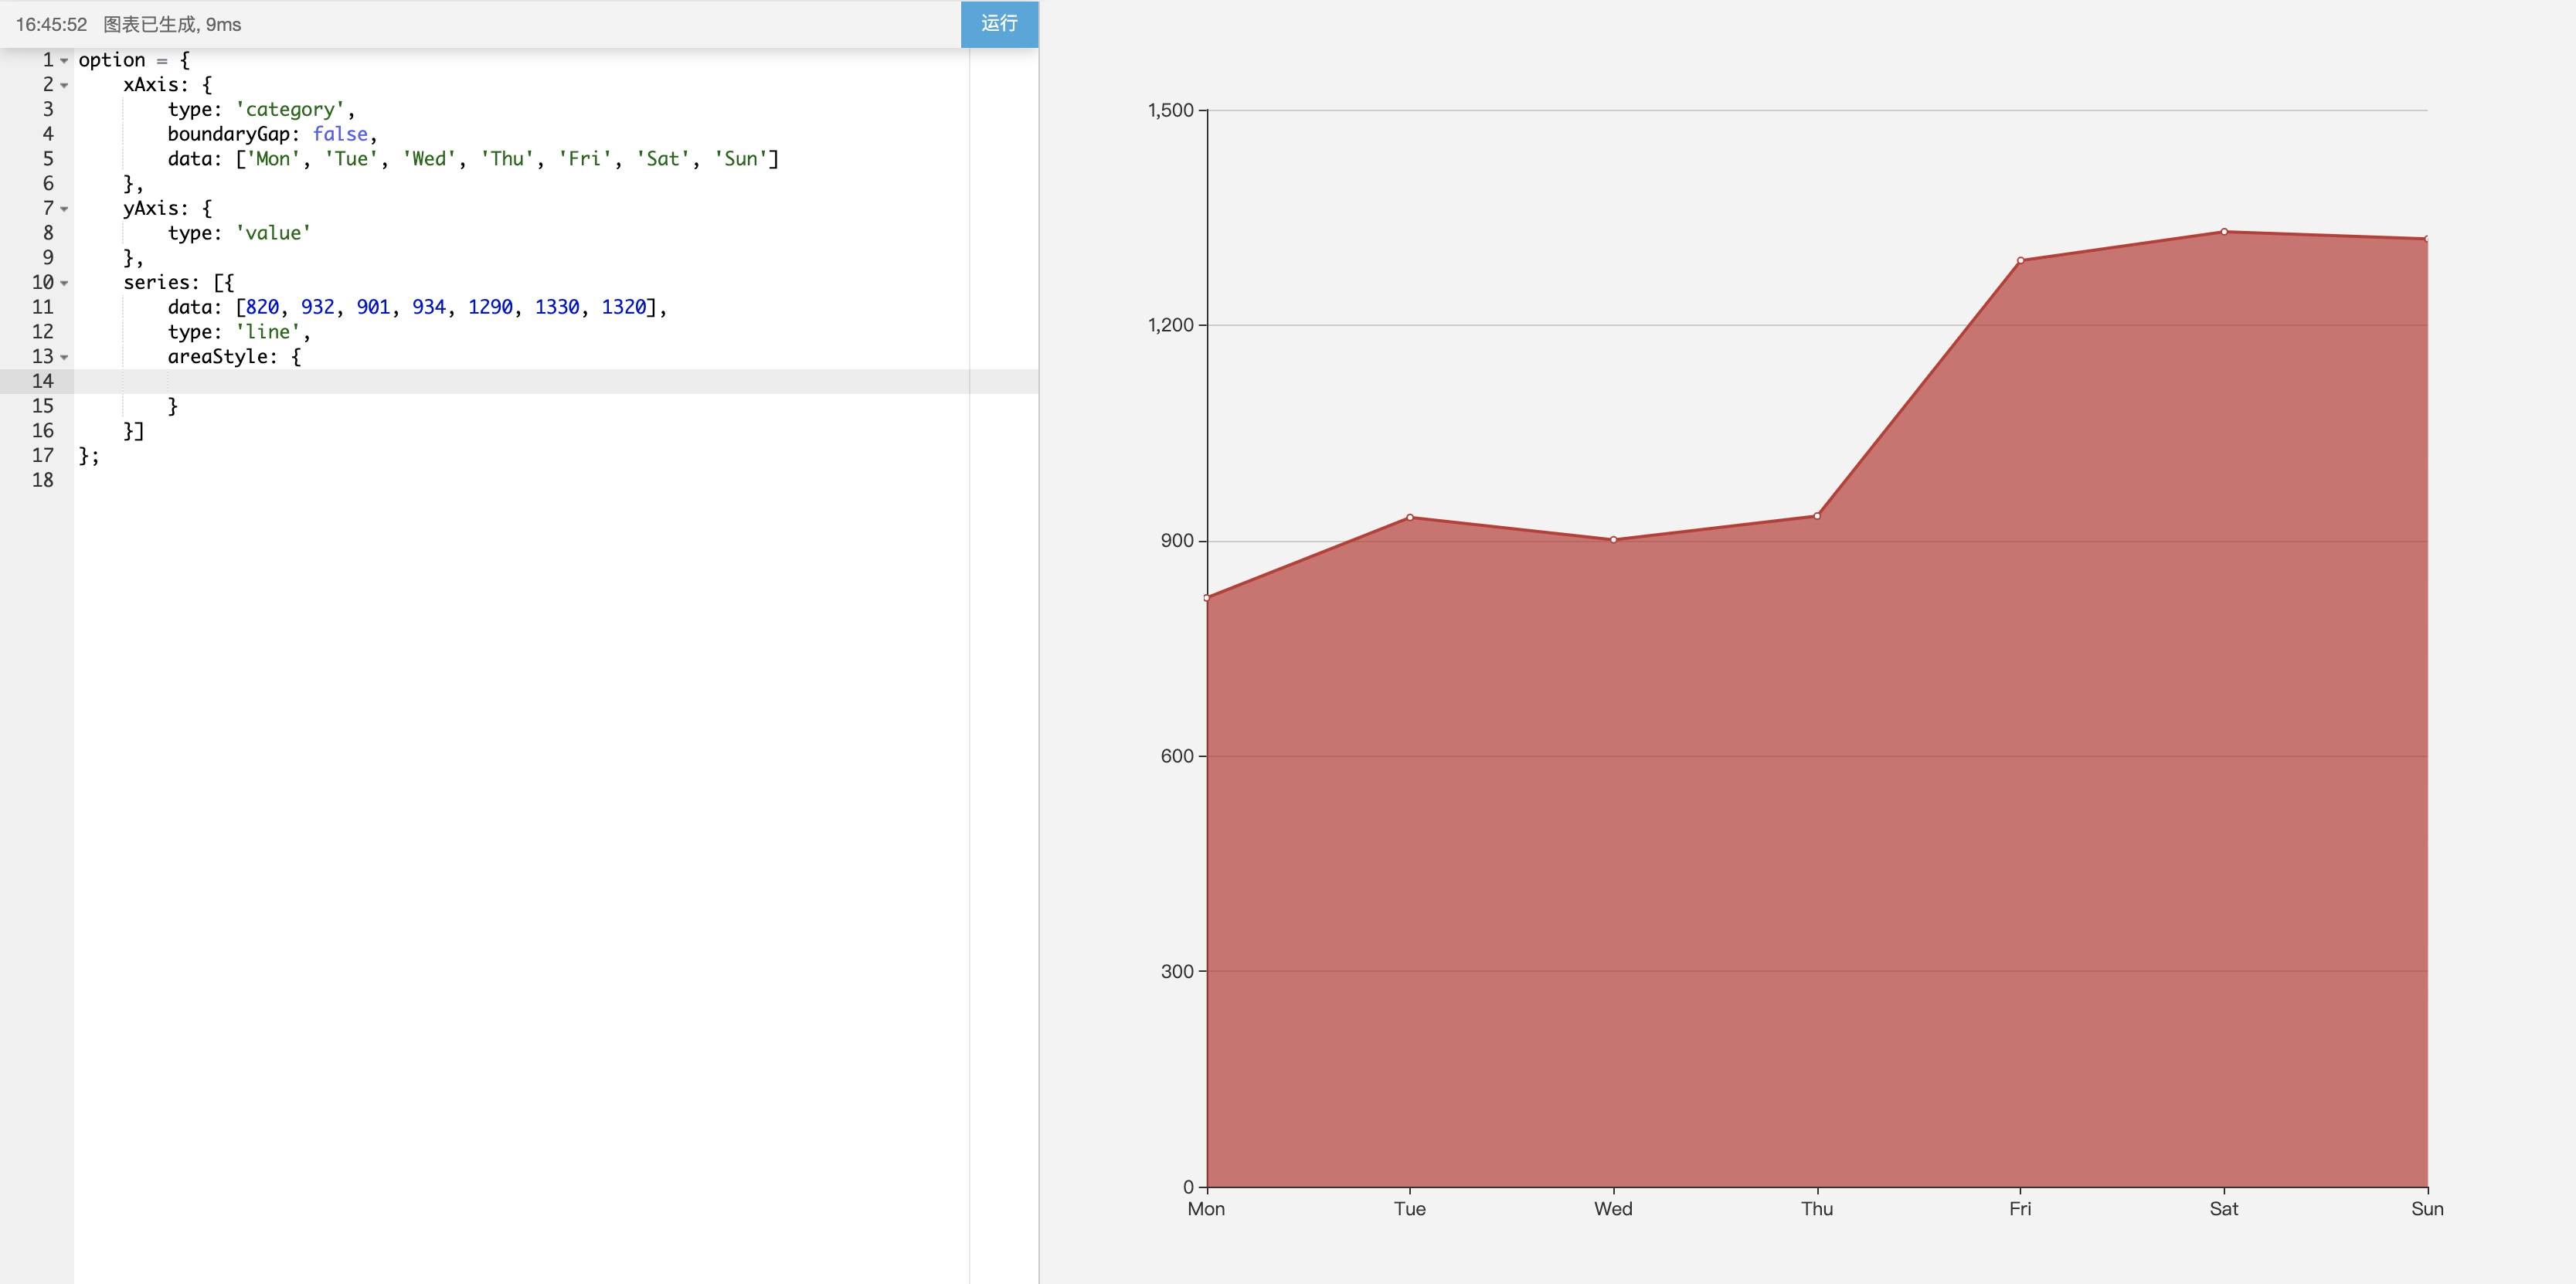Fold the series array on line 10
Screen dimensions: 2576x1284
[64, 283]
